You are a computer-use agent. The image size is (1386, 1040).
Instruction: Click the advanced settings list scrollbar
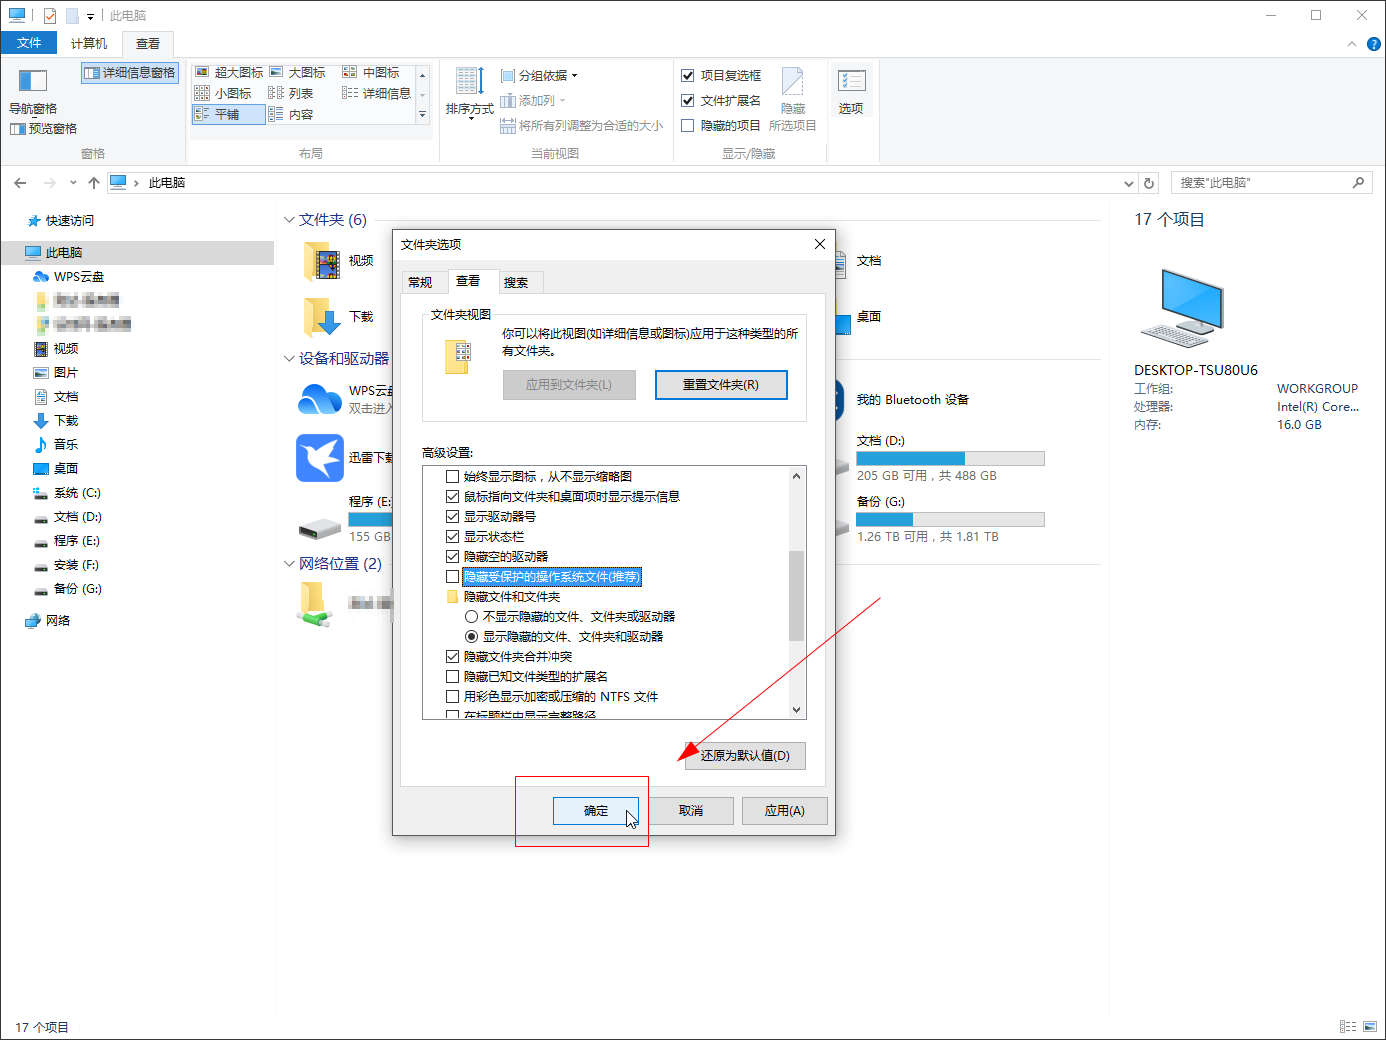[x=796, y=594]
